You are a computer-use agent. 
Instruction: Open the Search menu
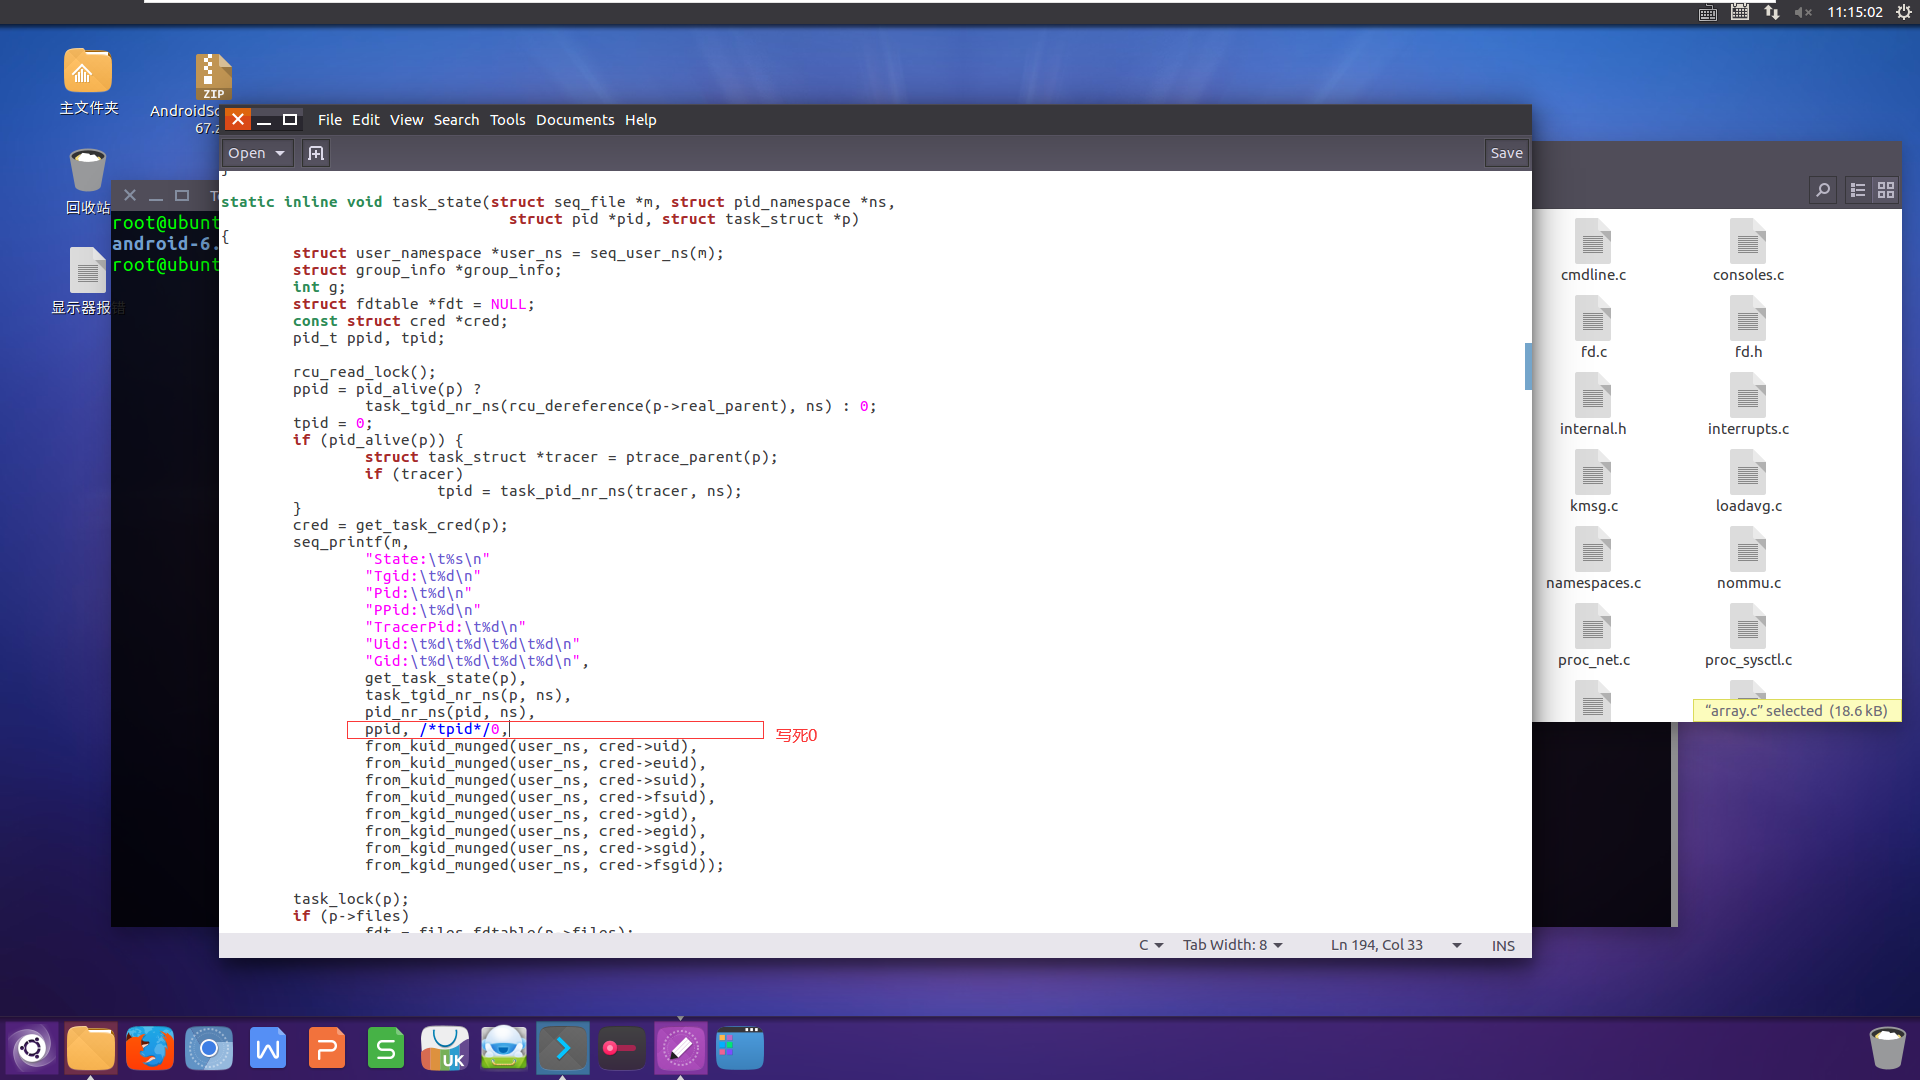456,120
